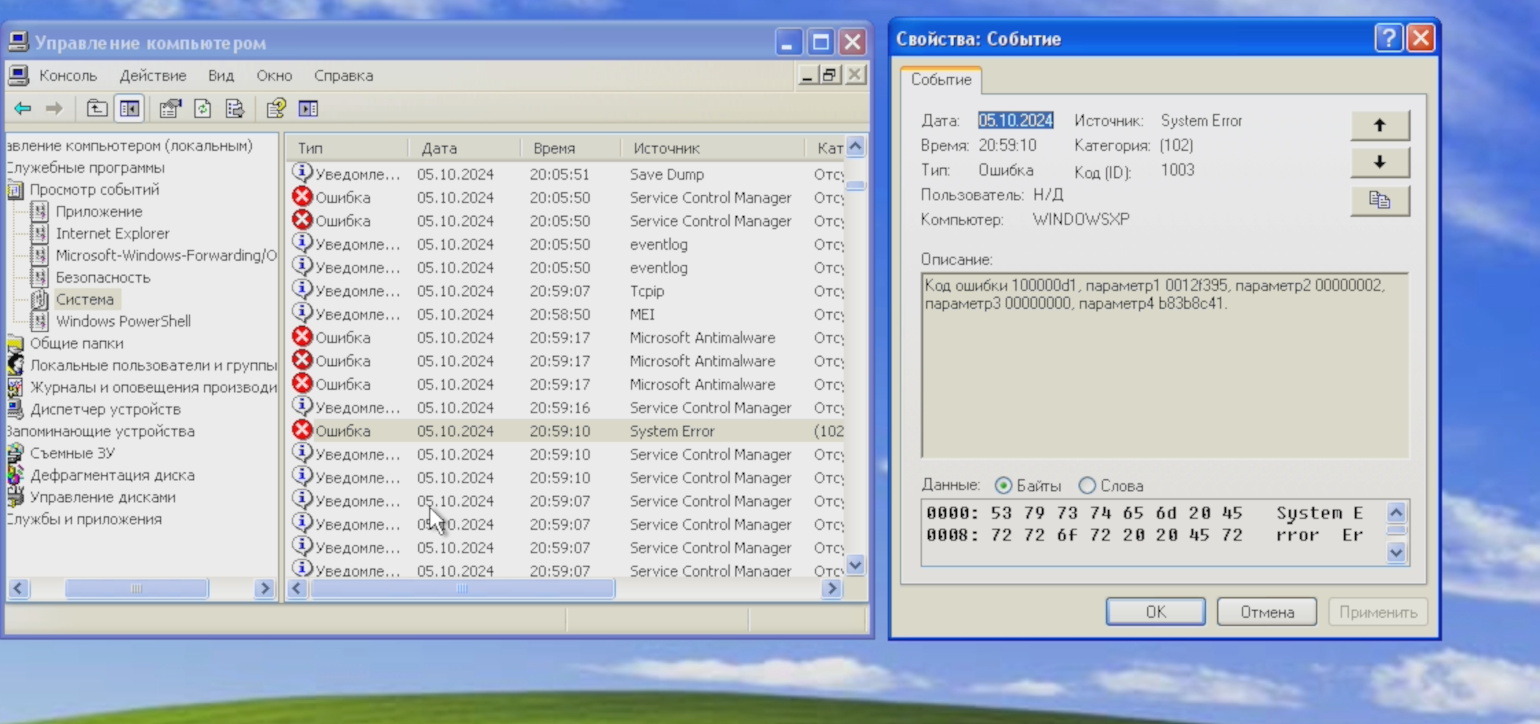
Task: Select the Слова radio button
Action: [1087, 486]
